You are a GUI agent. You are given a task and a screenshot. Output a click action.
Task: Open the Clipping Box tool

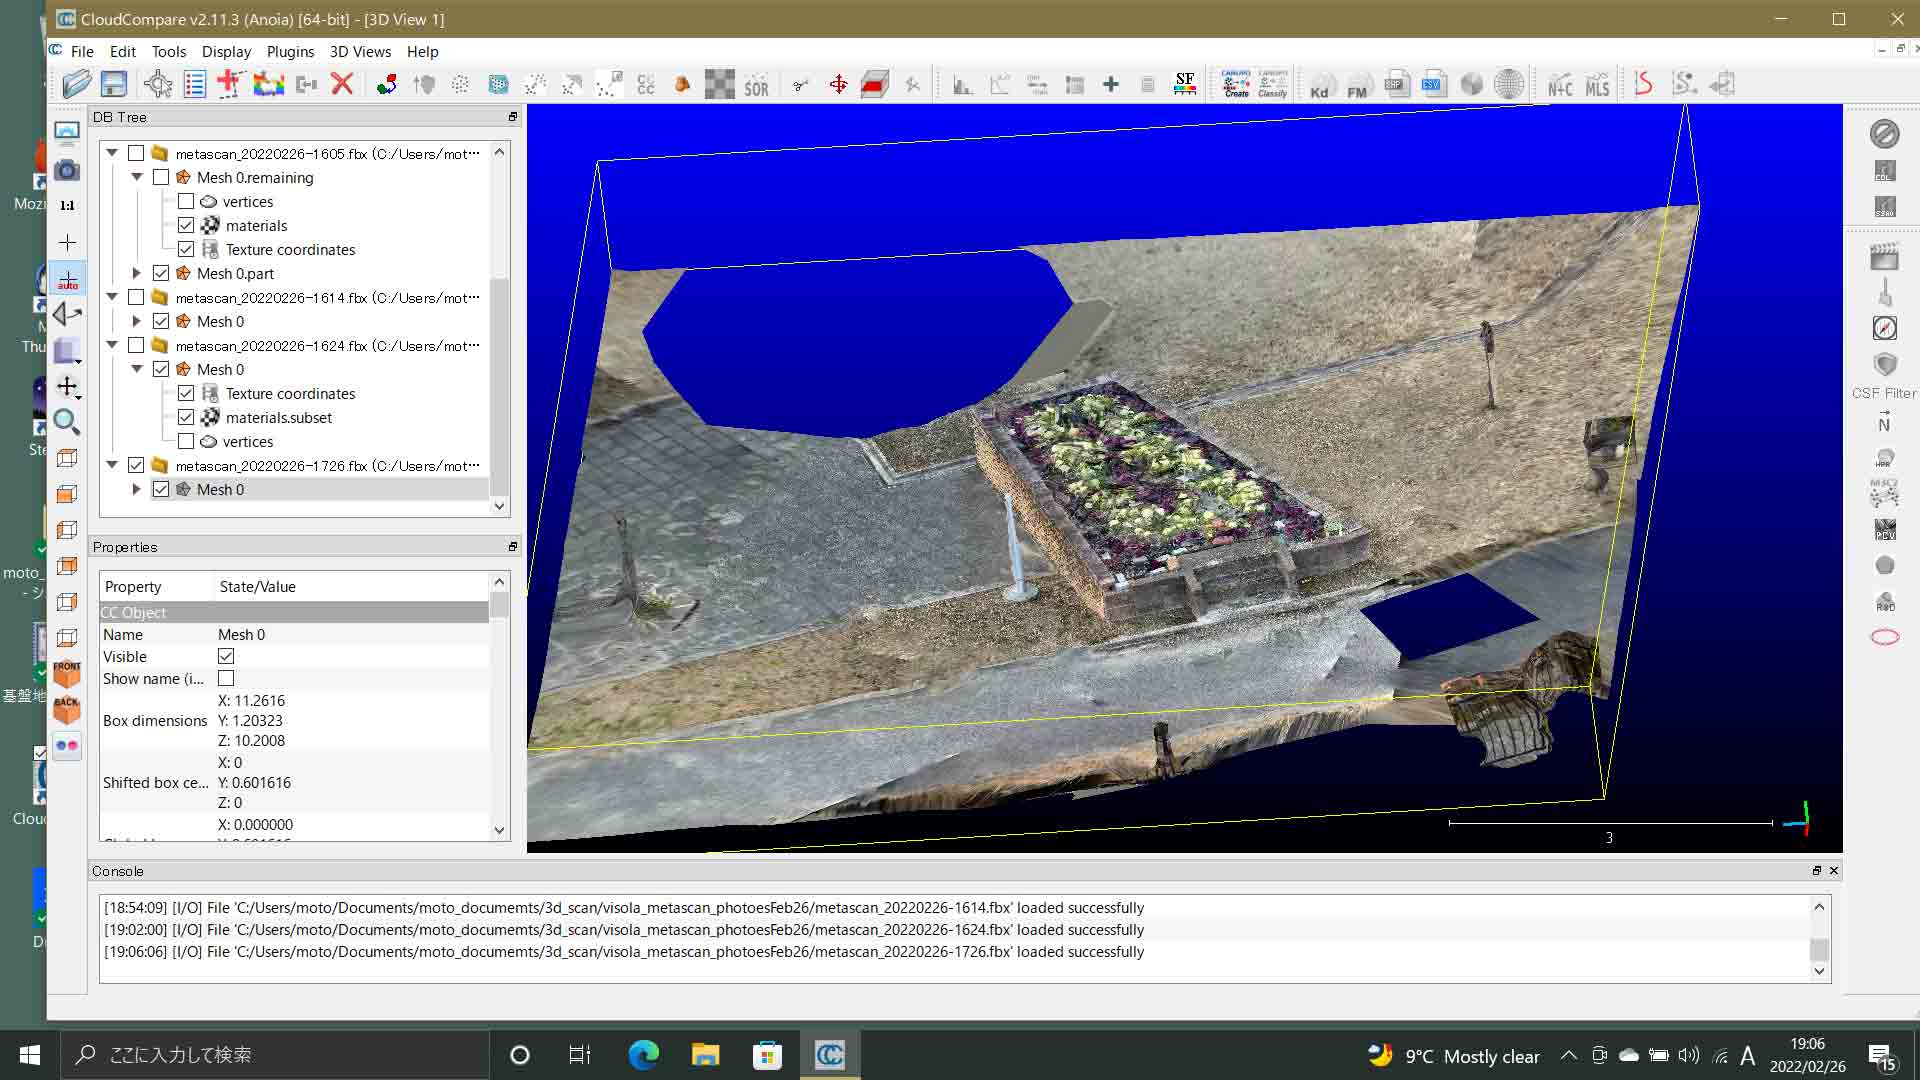873,84
